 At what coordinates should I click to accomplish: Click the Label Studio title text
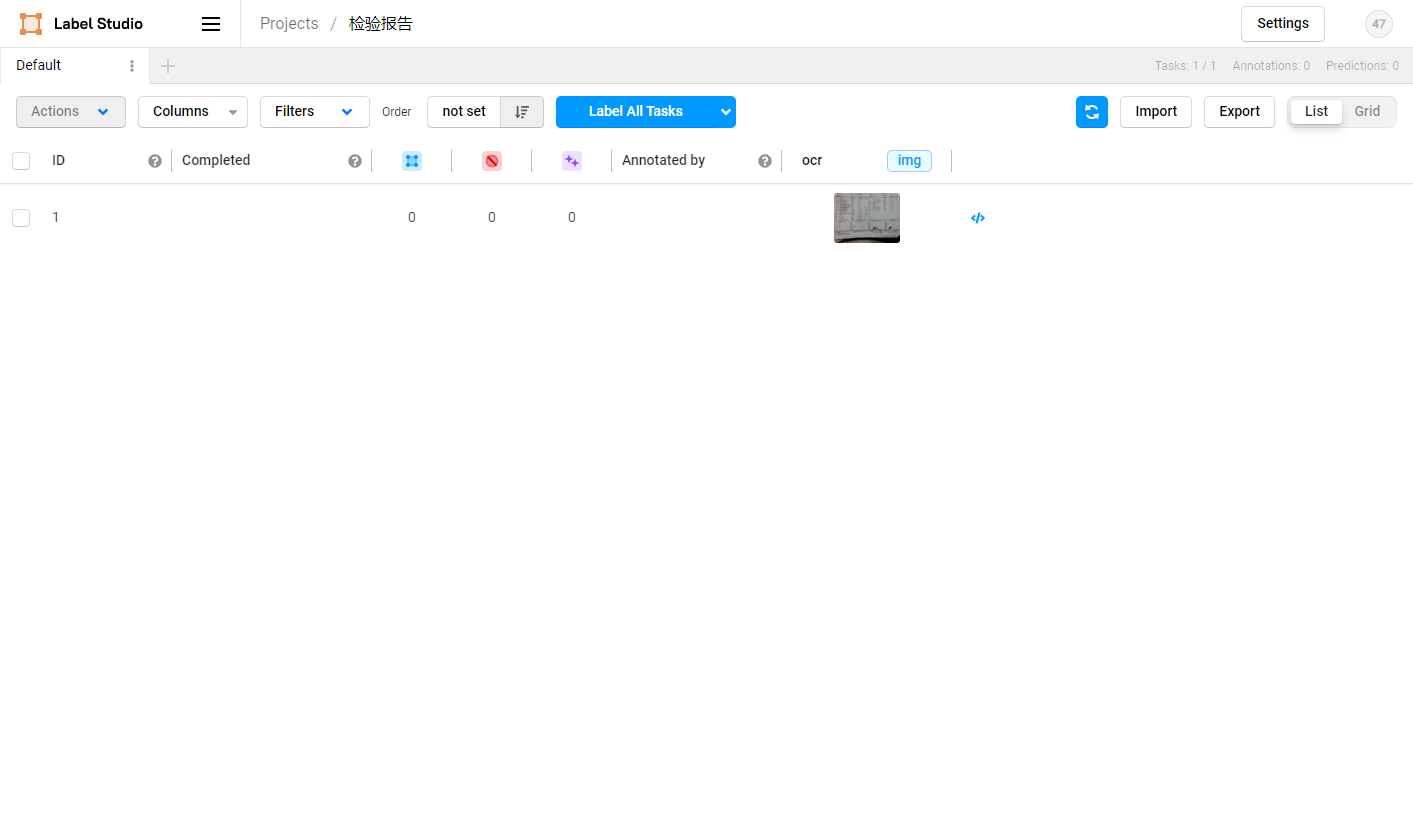tap(98, 24)
